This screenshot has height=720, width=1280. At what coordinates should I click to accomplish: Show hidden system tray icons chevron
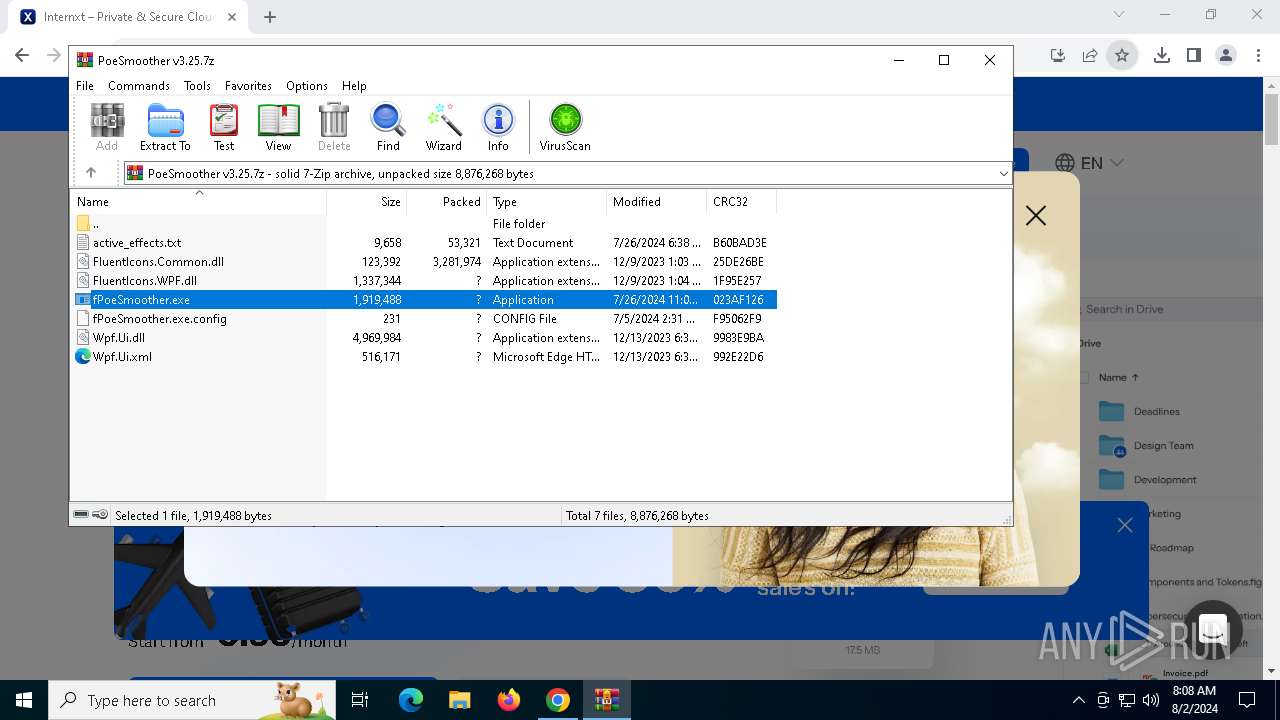(x=1078, y=700)
